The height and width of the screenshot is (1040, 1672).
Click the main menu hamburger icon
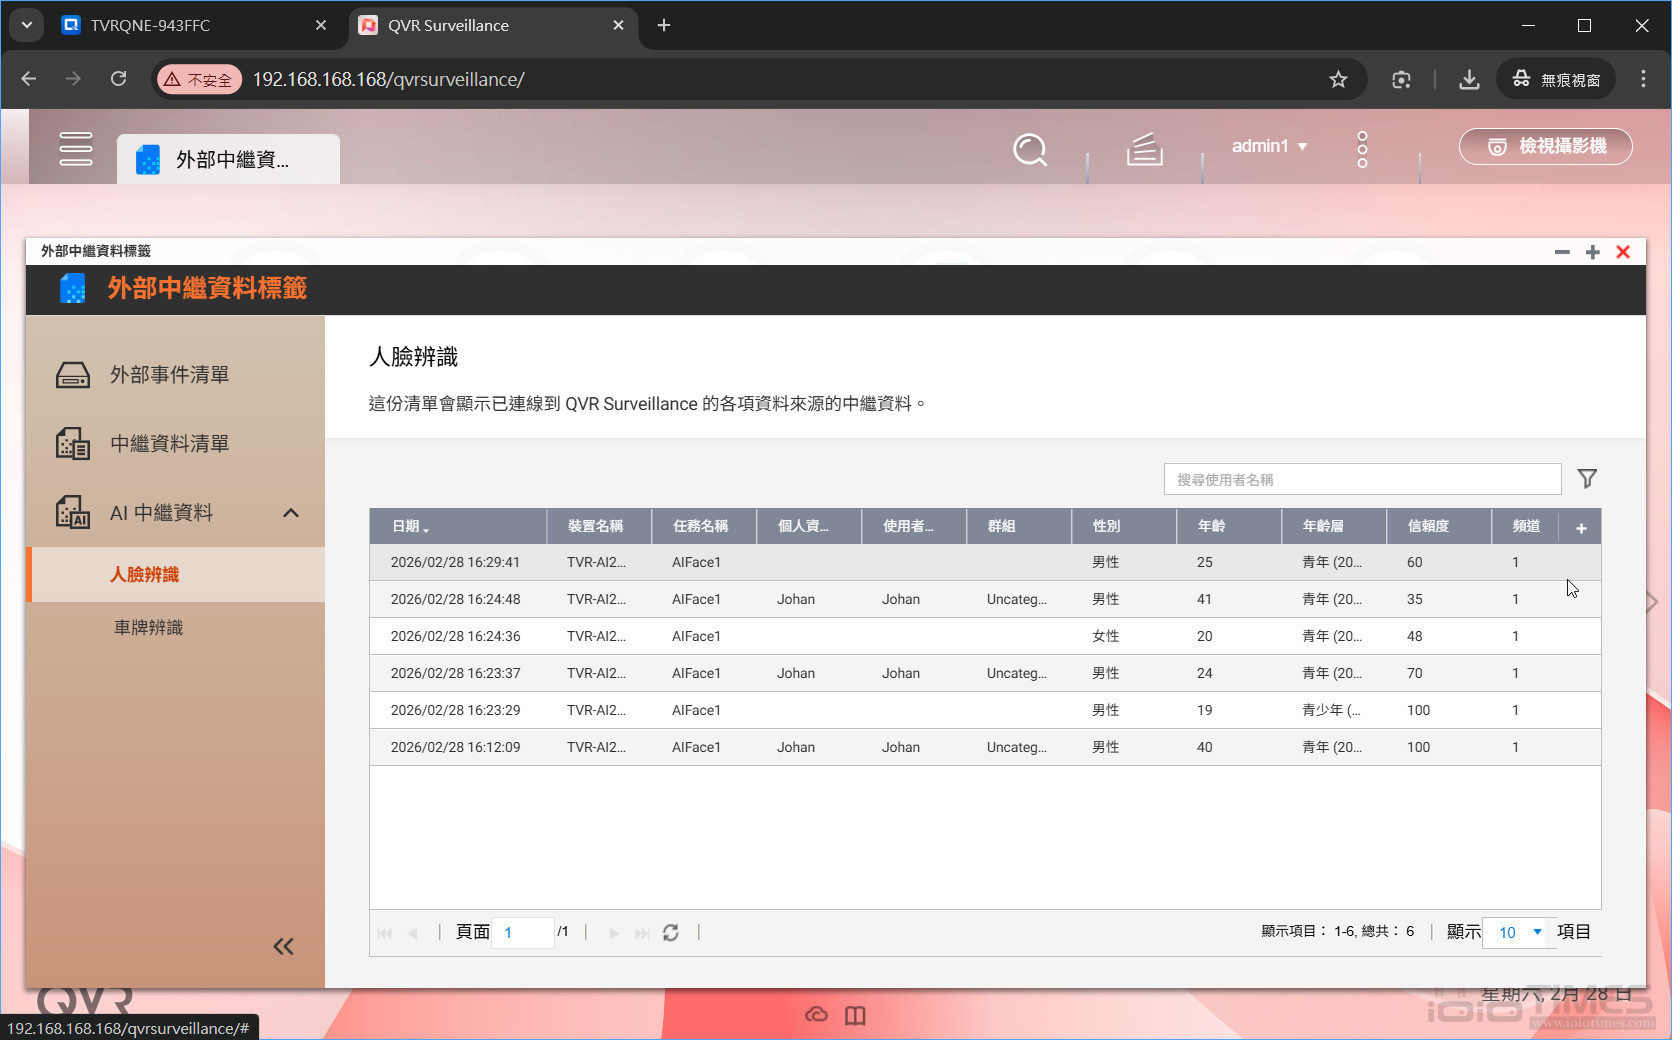tap(76, 148)
